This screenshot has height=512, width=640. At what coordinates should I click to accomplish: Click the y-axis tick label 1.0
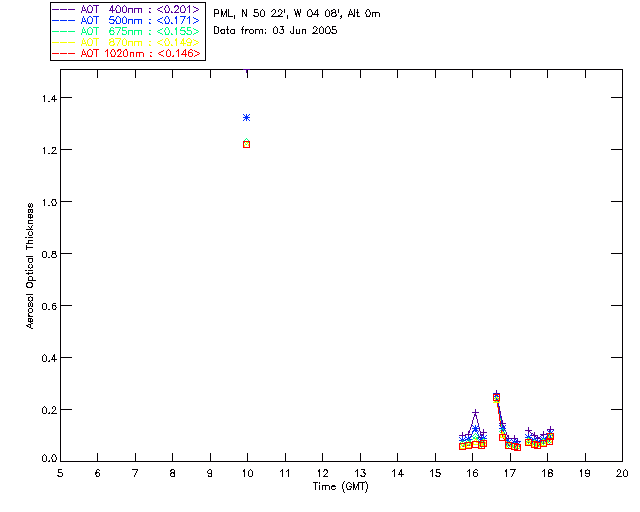coord(49,202)
